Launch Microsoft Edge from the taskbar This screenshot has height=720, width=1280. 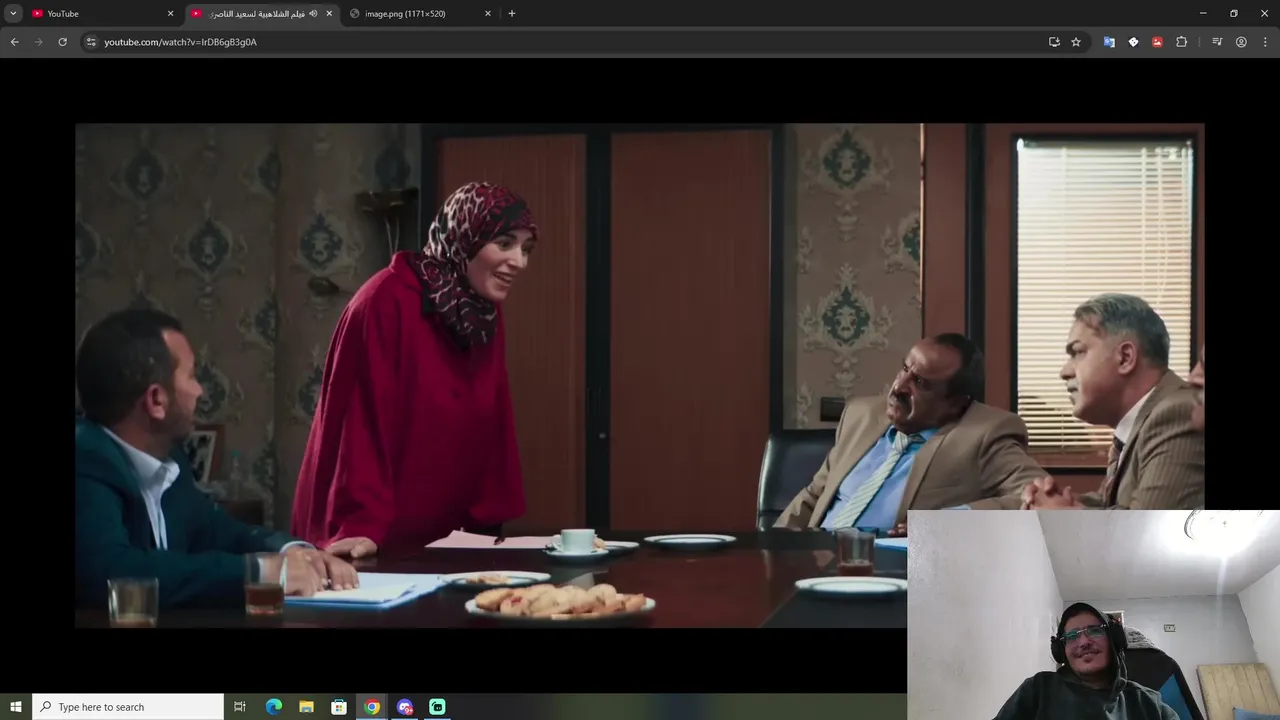[274, 707]
